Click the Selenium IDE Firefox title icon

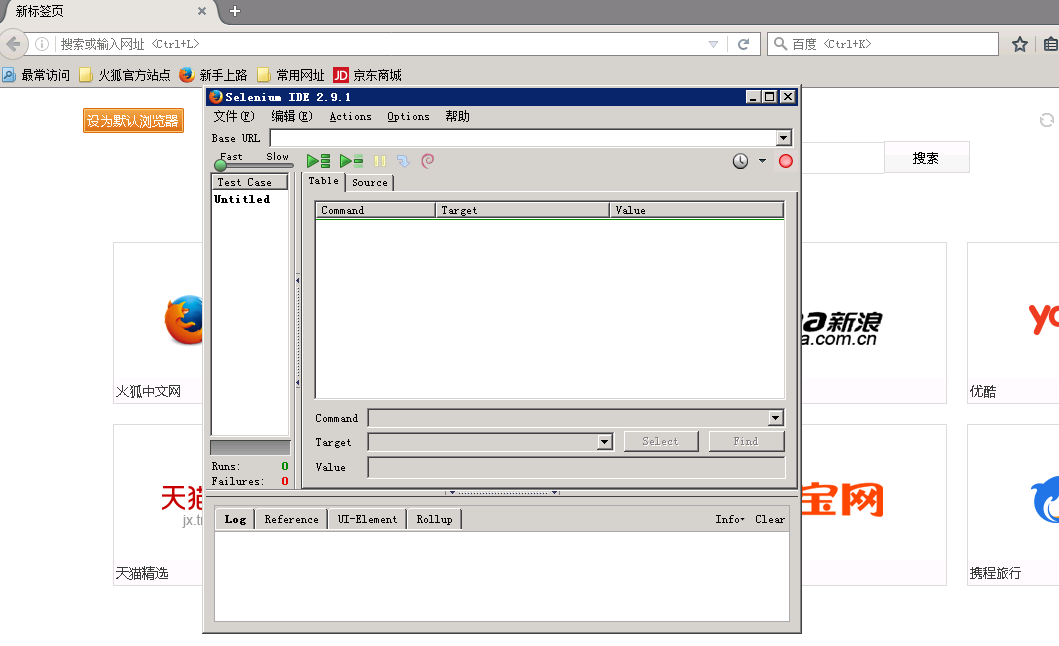(x=216, y=97)
